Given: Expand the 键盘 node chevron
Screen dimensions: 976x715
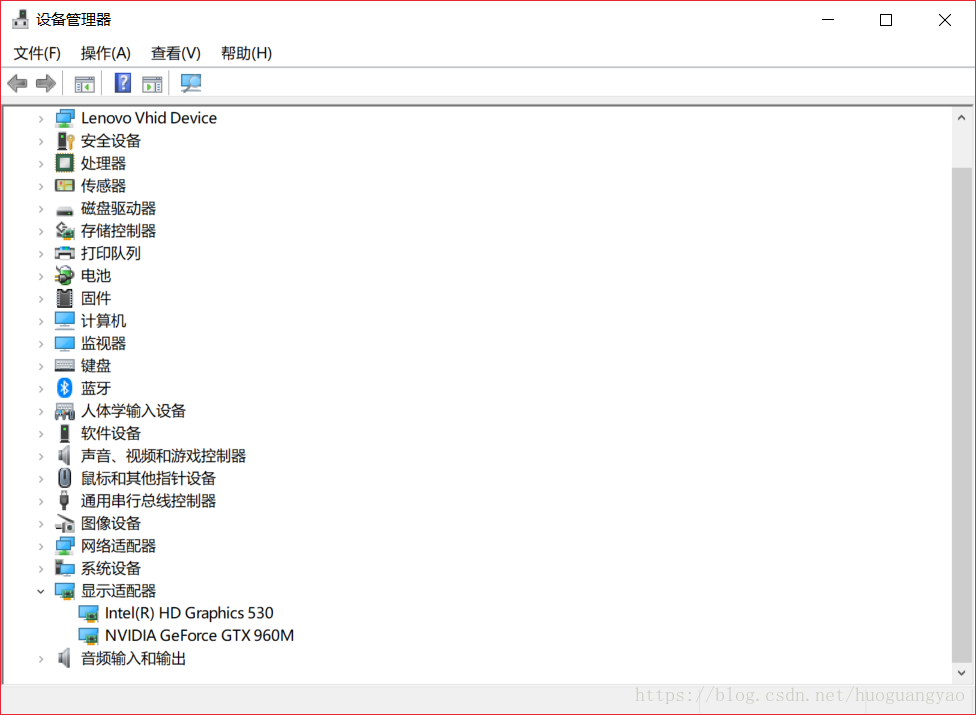Looking at the screenshot, I should click(x=41, y=366).
